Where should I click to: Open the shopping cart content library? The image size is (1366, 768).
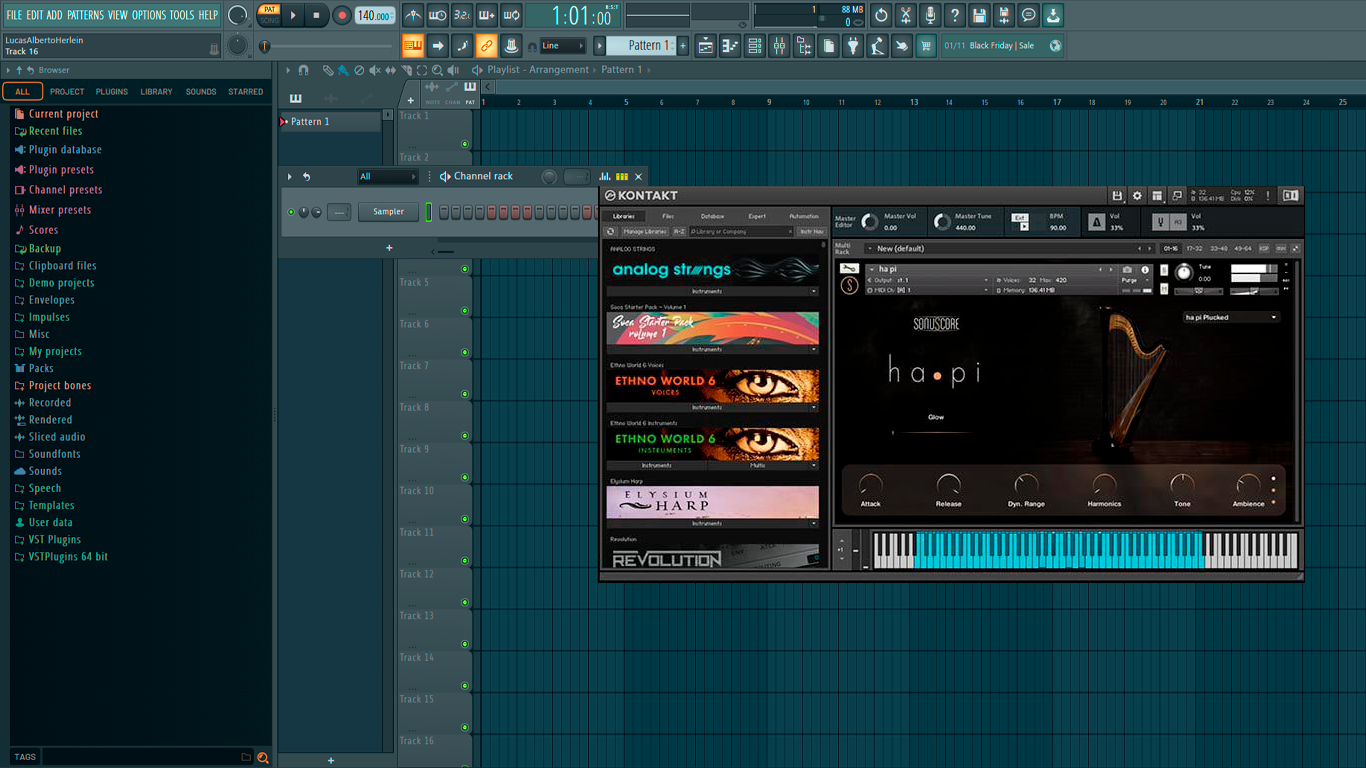point(926,45)
